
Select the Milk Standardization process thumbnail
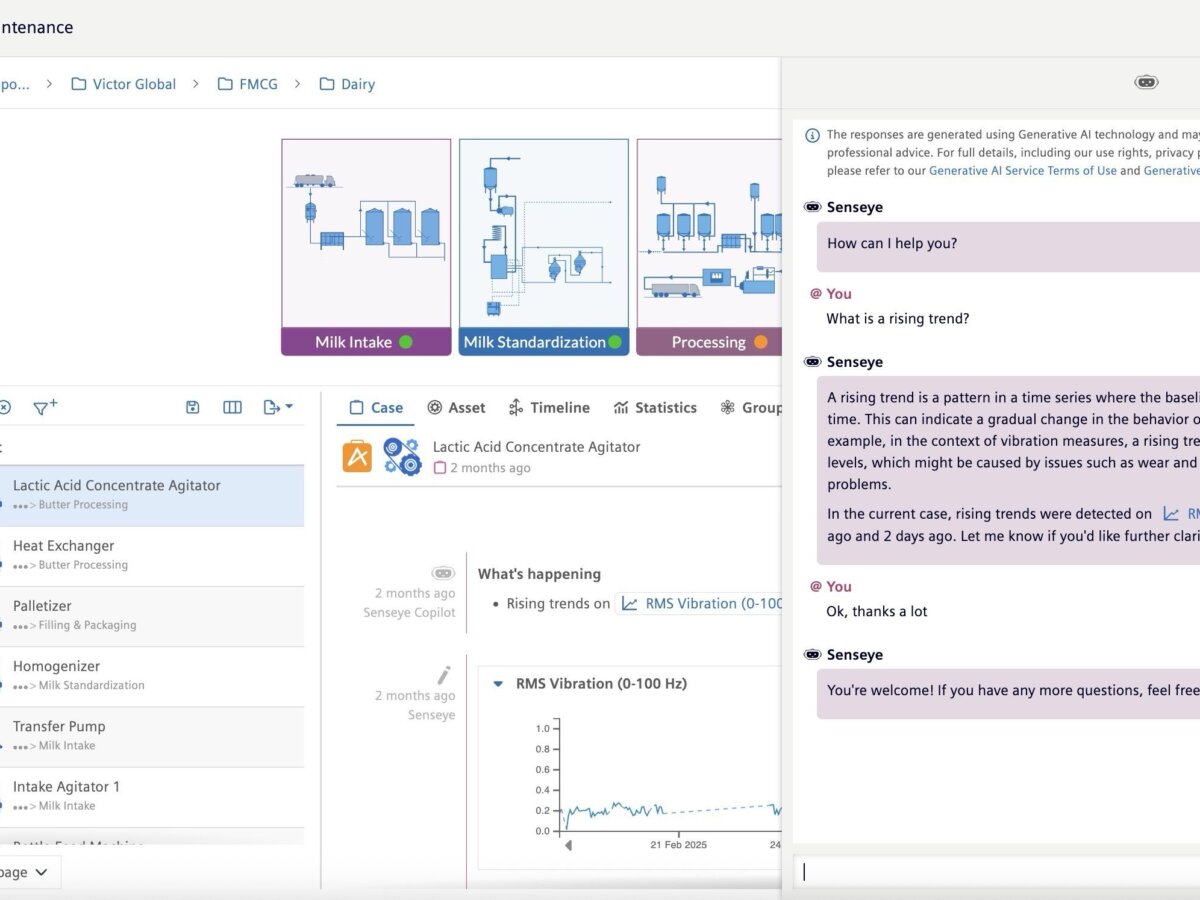tap(543, 247)
